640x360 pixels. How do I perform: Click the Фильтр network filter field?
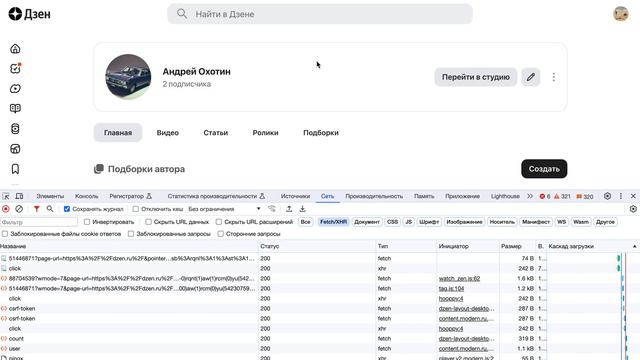(39, 222)
